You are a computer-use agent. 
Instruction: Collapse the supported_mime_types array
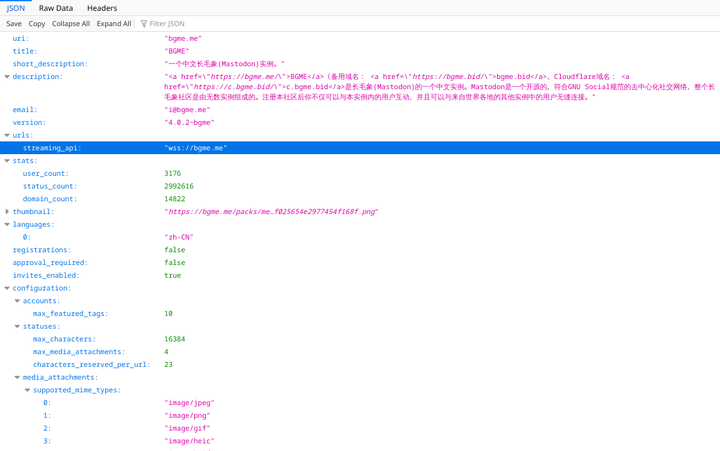tap(27, 390)
